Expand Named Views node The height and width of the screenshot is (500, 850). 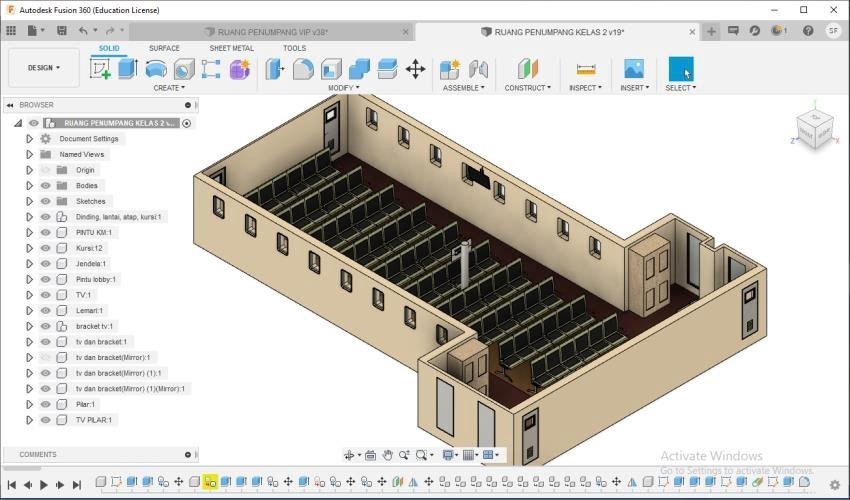pos(29,155)
